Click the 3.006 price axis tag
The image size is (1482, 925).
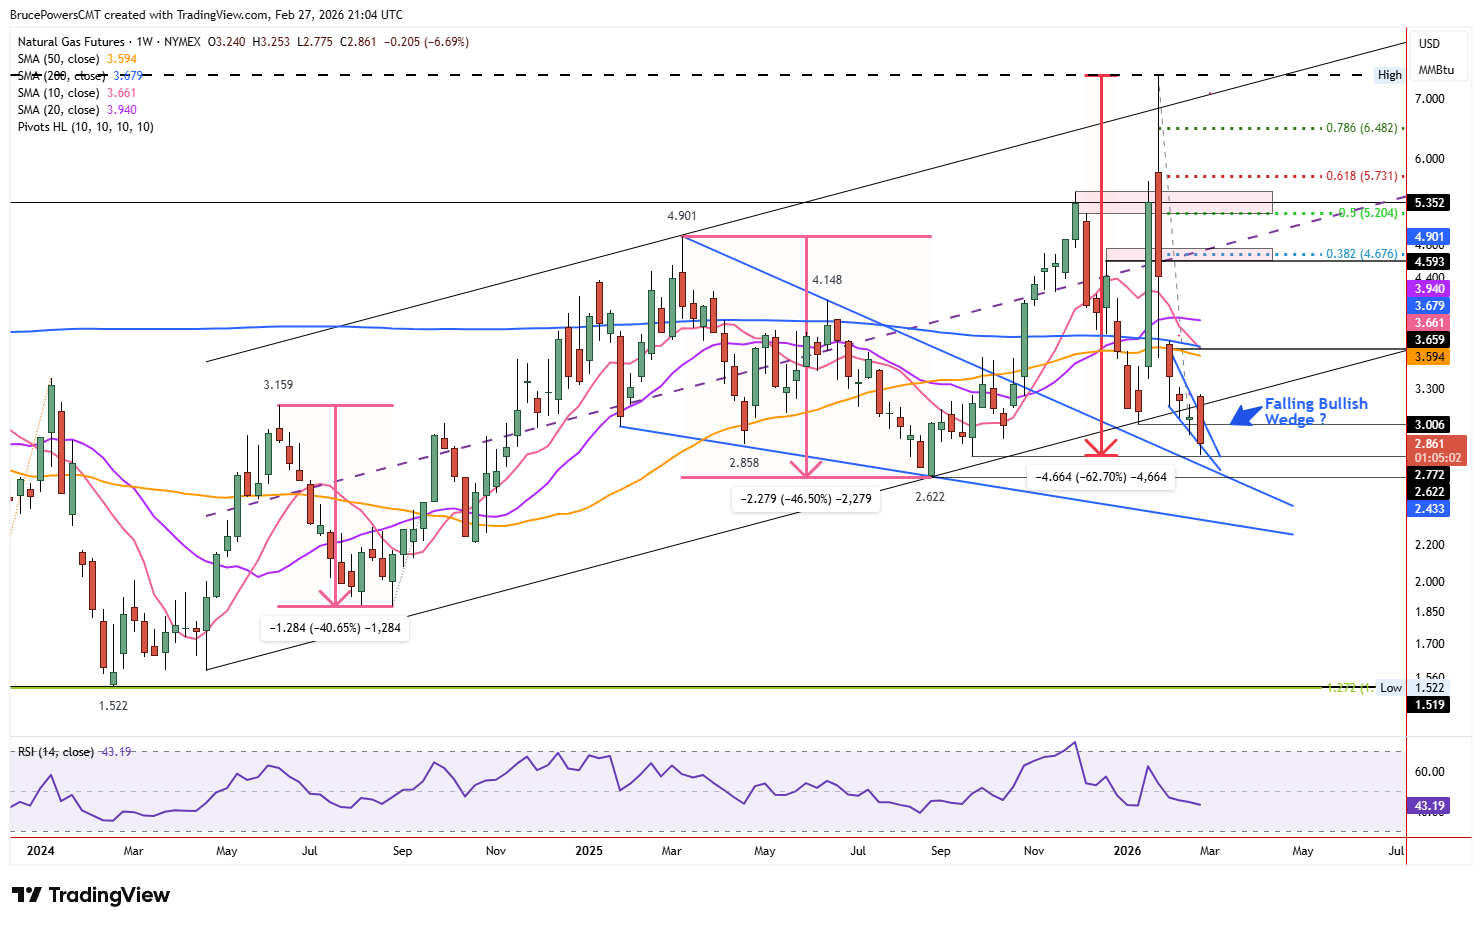1430,425
